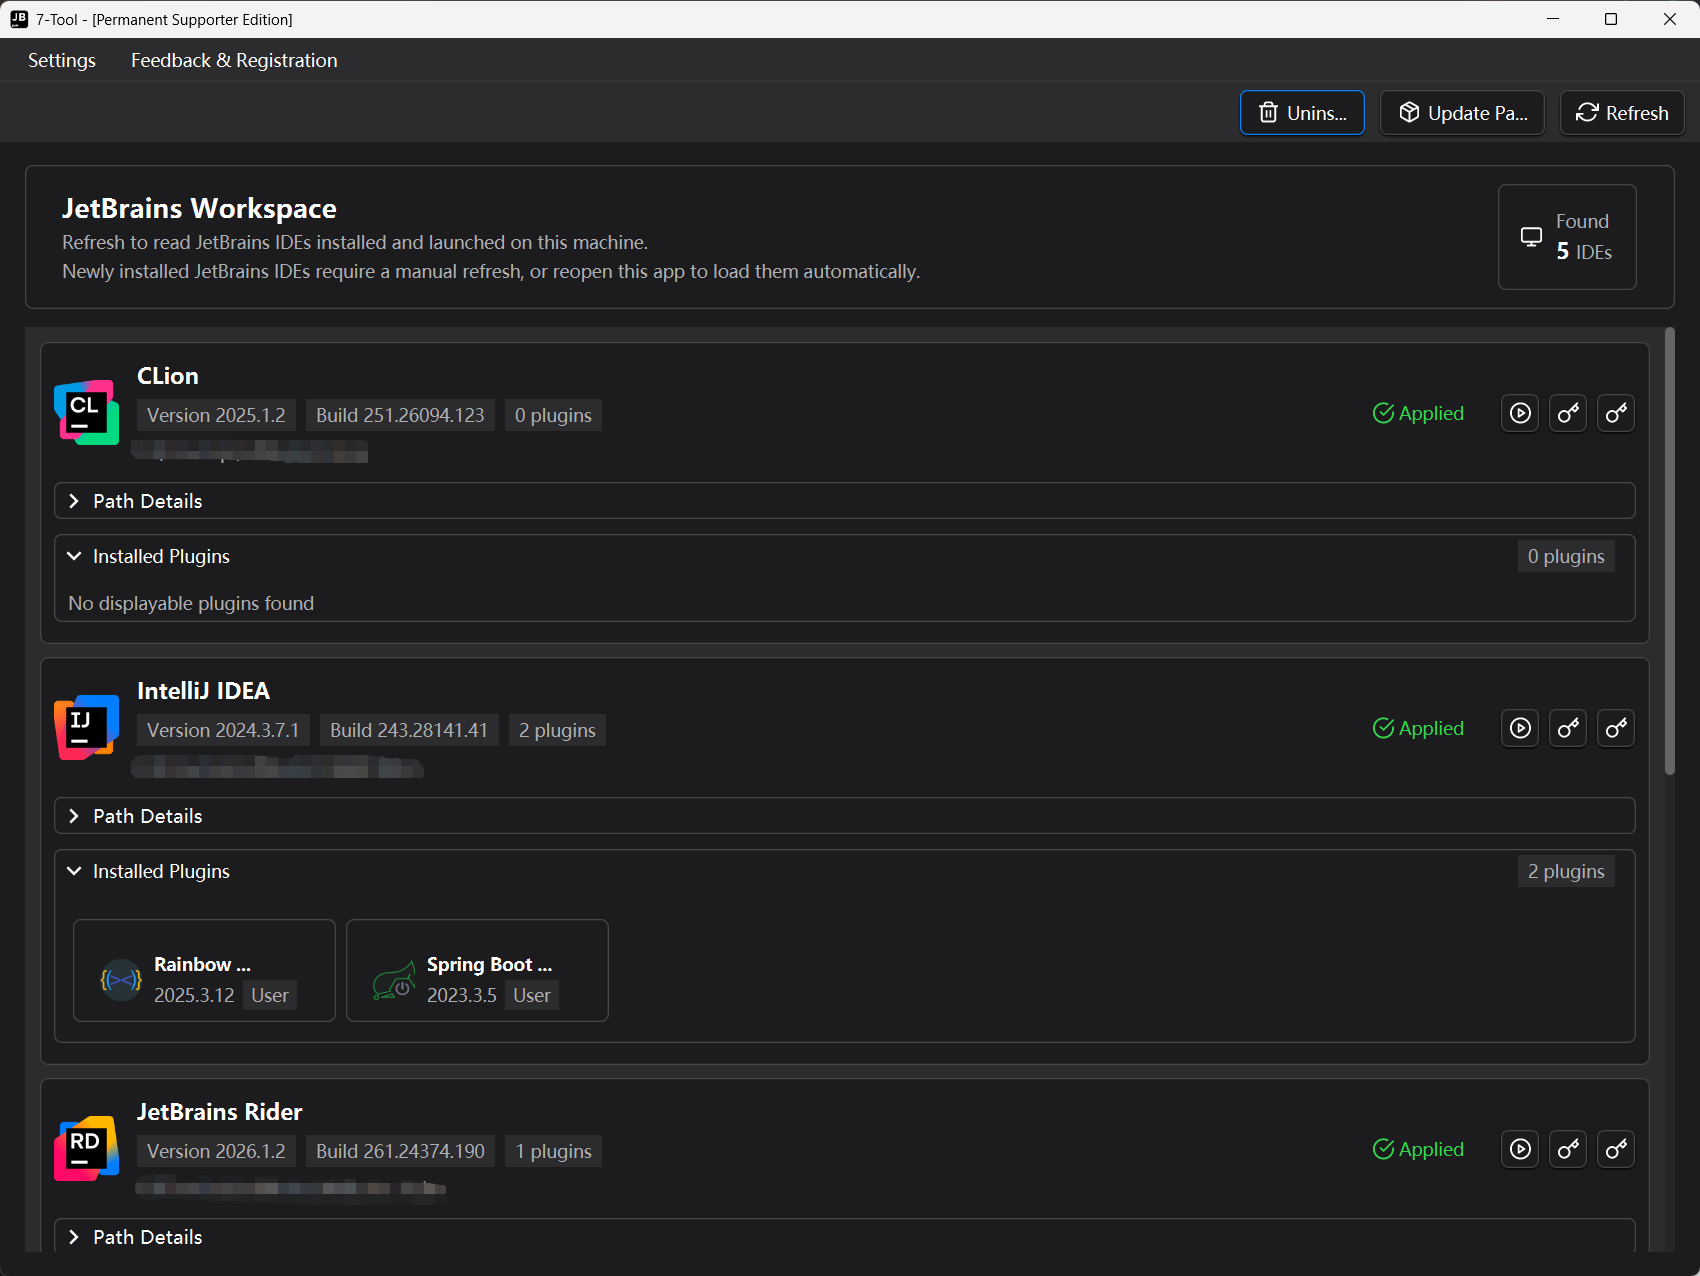The height and width of the screenshot is (1276, 1700).
Task: Click the Uninstall button with trash icon
Action: [1302, 113]
